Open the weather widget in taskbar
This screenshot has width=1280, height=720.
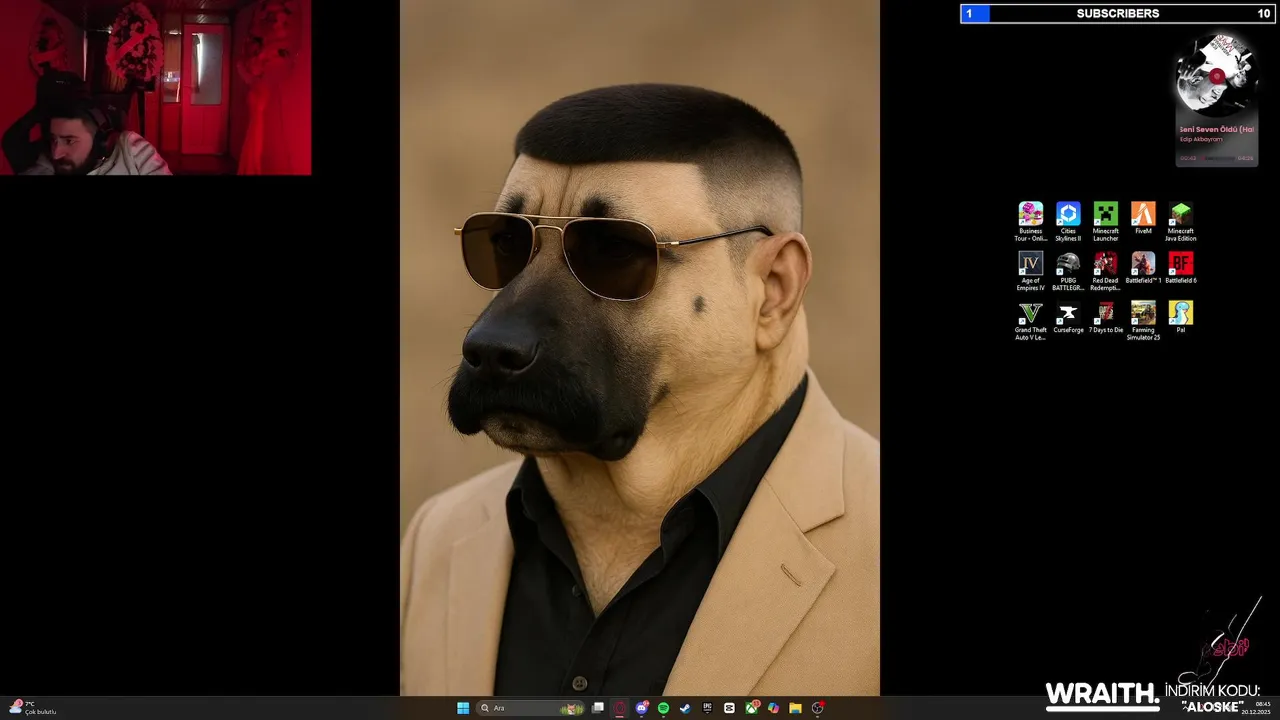click(x=33, y=707)
